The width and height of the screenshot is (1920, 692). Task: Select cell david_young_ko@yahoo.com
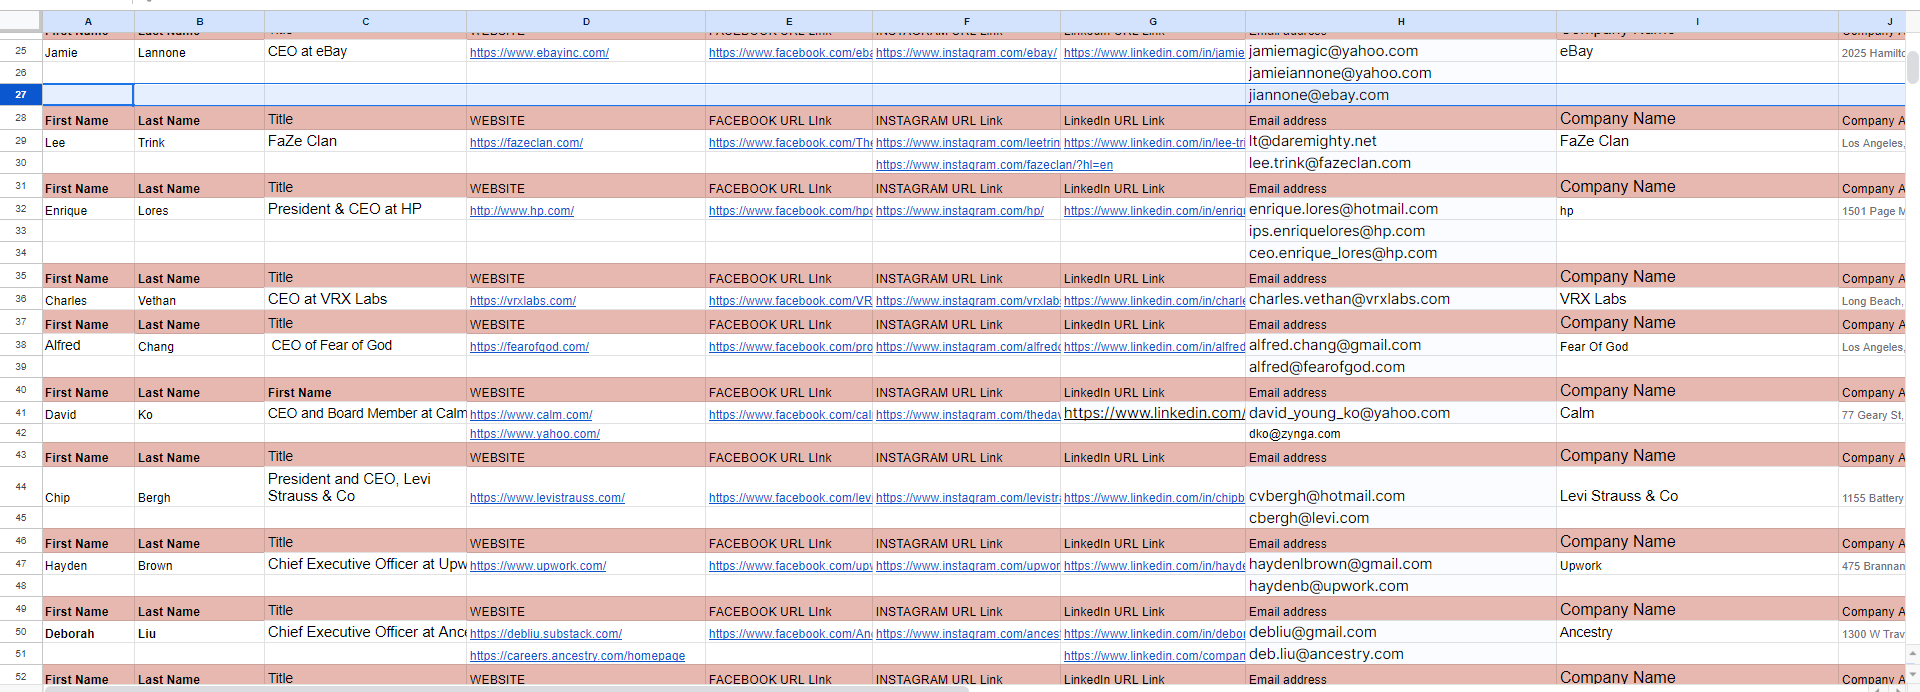(1401, 413)
